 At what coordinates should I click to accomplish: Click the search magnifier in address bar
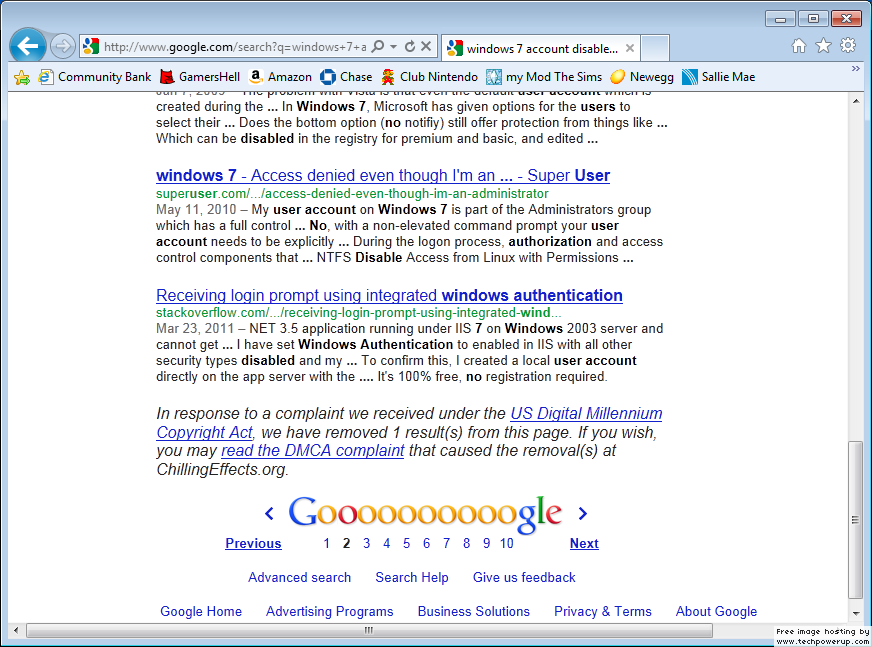pyautogui.click(x=378, y=47)
